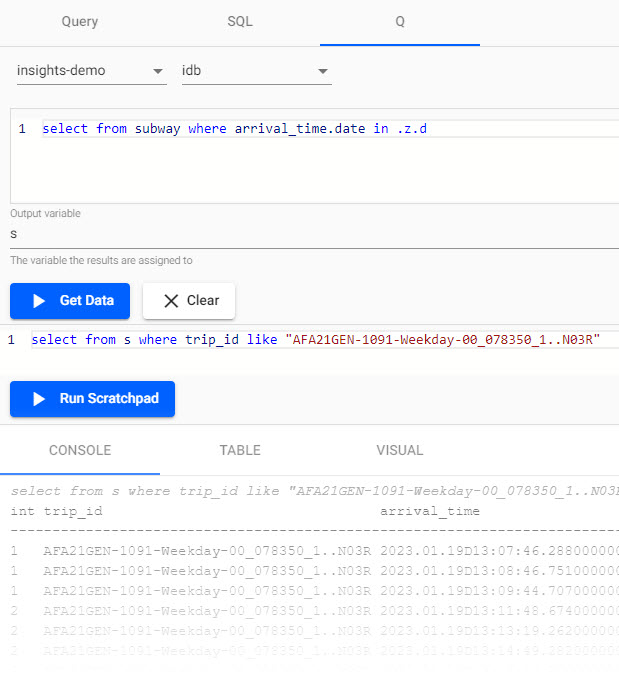This screenshot has width=619, height=673.
Task: Select the Q tab
Action: pos(400,21)
